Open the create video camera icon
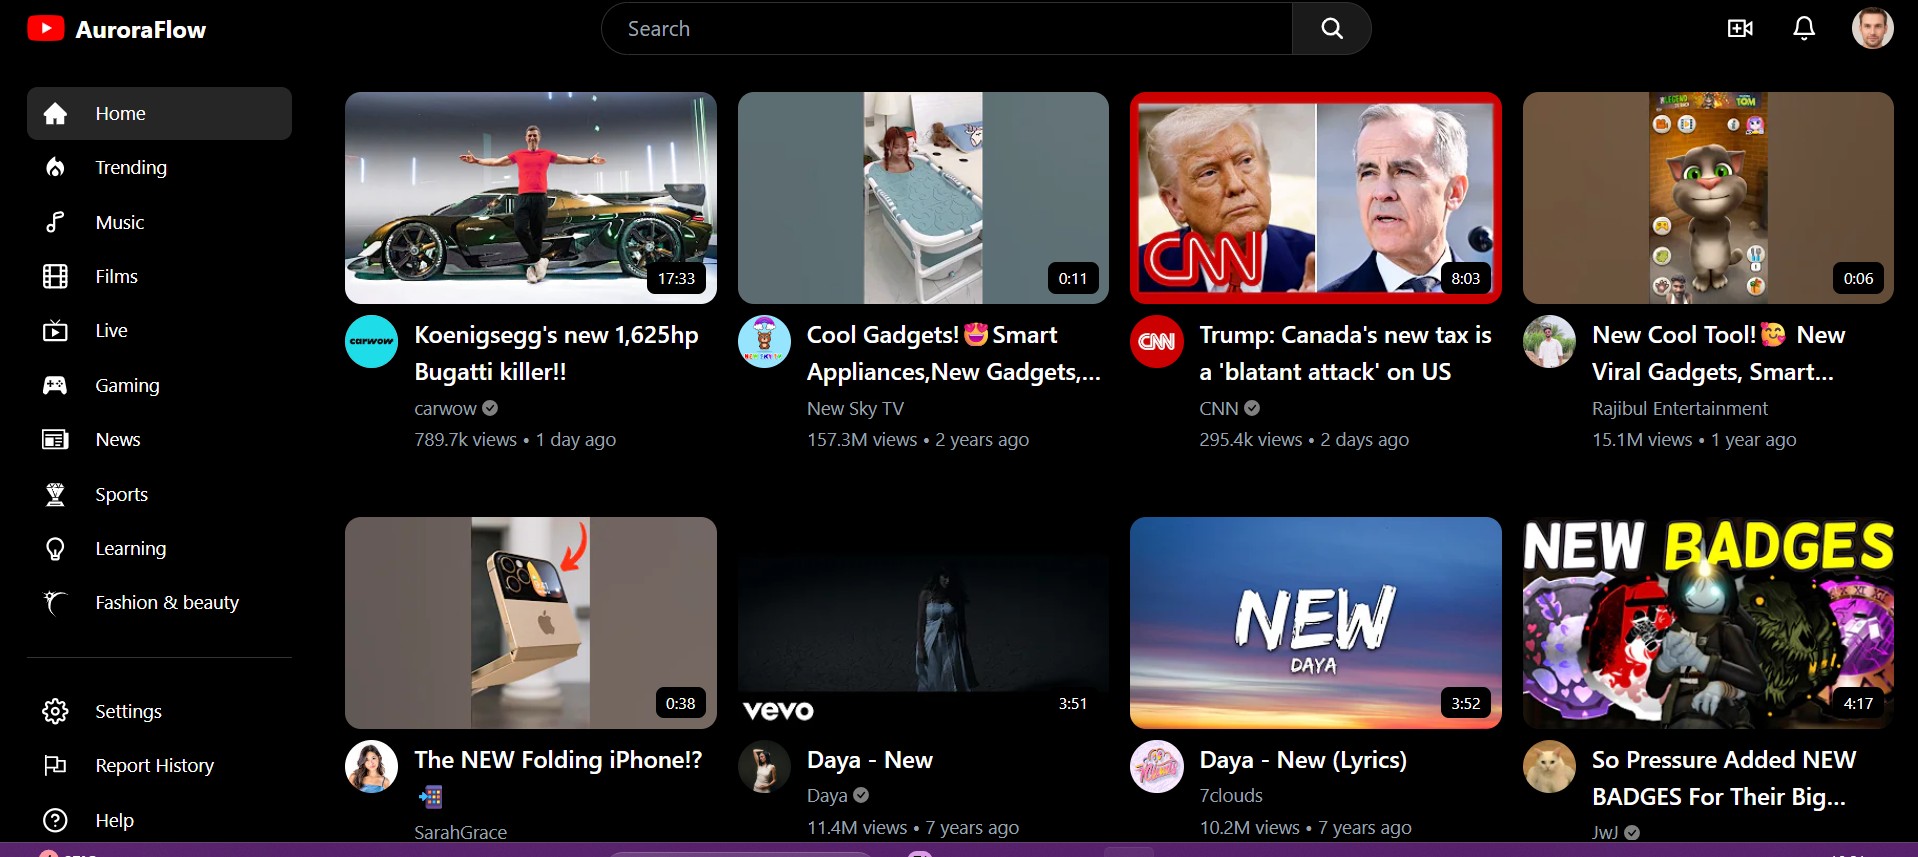This screenshot has height=857, width=1918. (1740, 28)
